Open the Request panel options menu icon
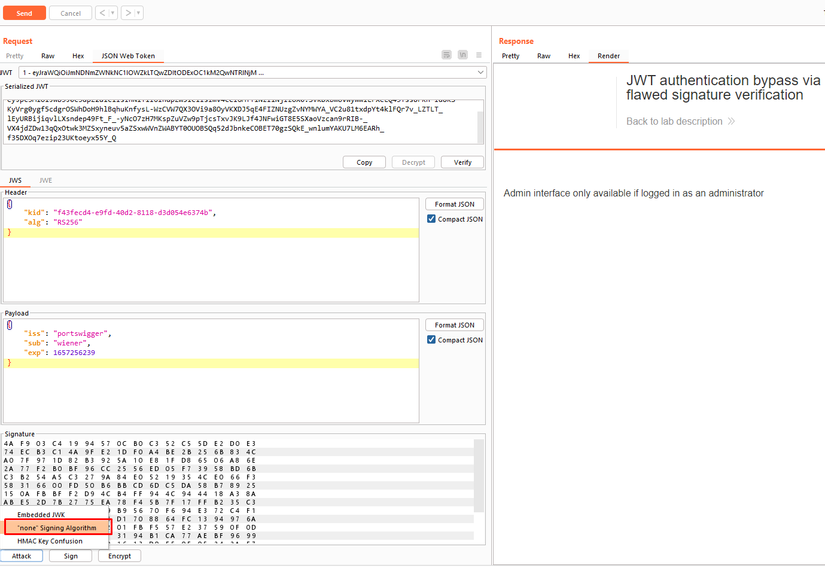 (479, 55)
